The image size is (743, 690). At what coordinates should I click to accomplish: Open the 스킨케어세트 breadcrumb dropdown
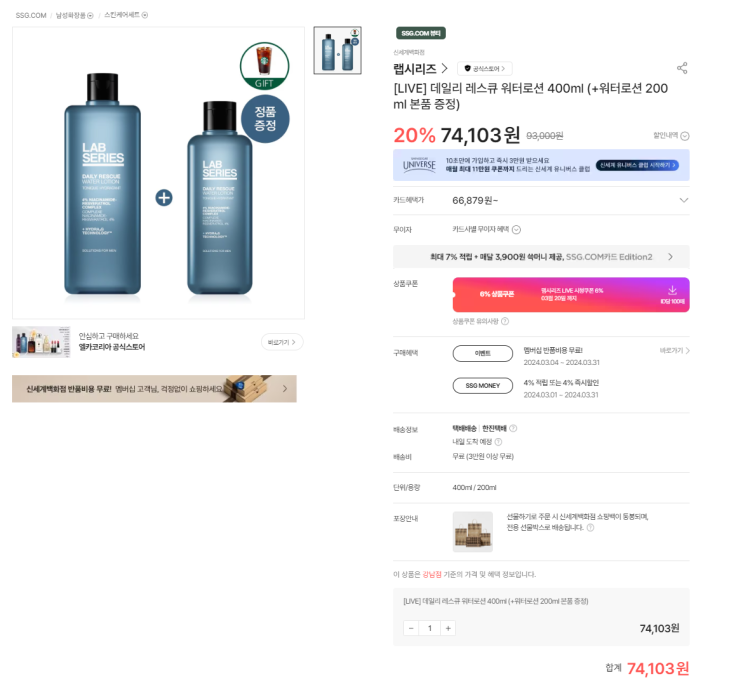(x=144, y=15)
